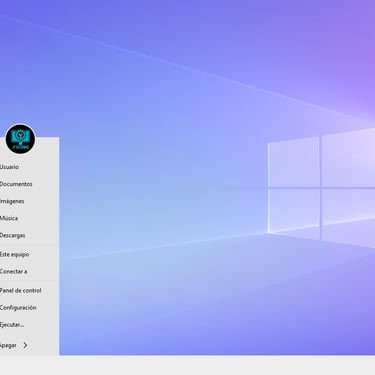
Task: Choose the Conectar a entry
Action: [13, 271]
